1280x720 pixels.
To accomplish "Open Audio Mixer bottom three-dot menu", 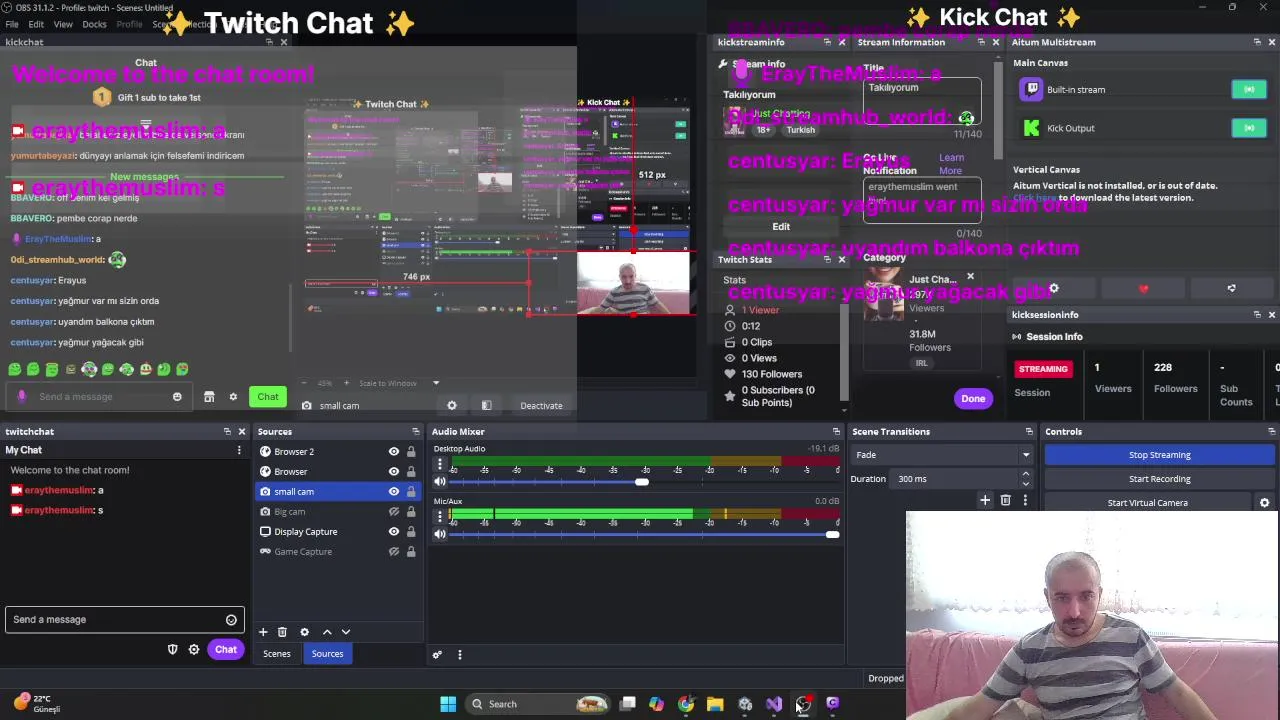I will point(460,655).
